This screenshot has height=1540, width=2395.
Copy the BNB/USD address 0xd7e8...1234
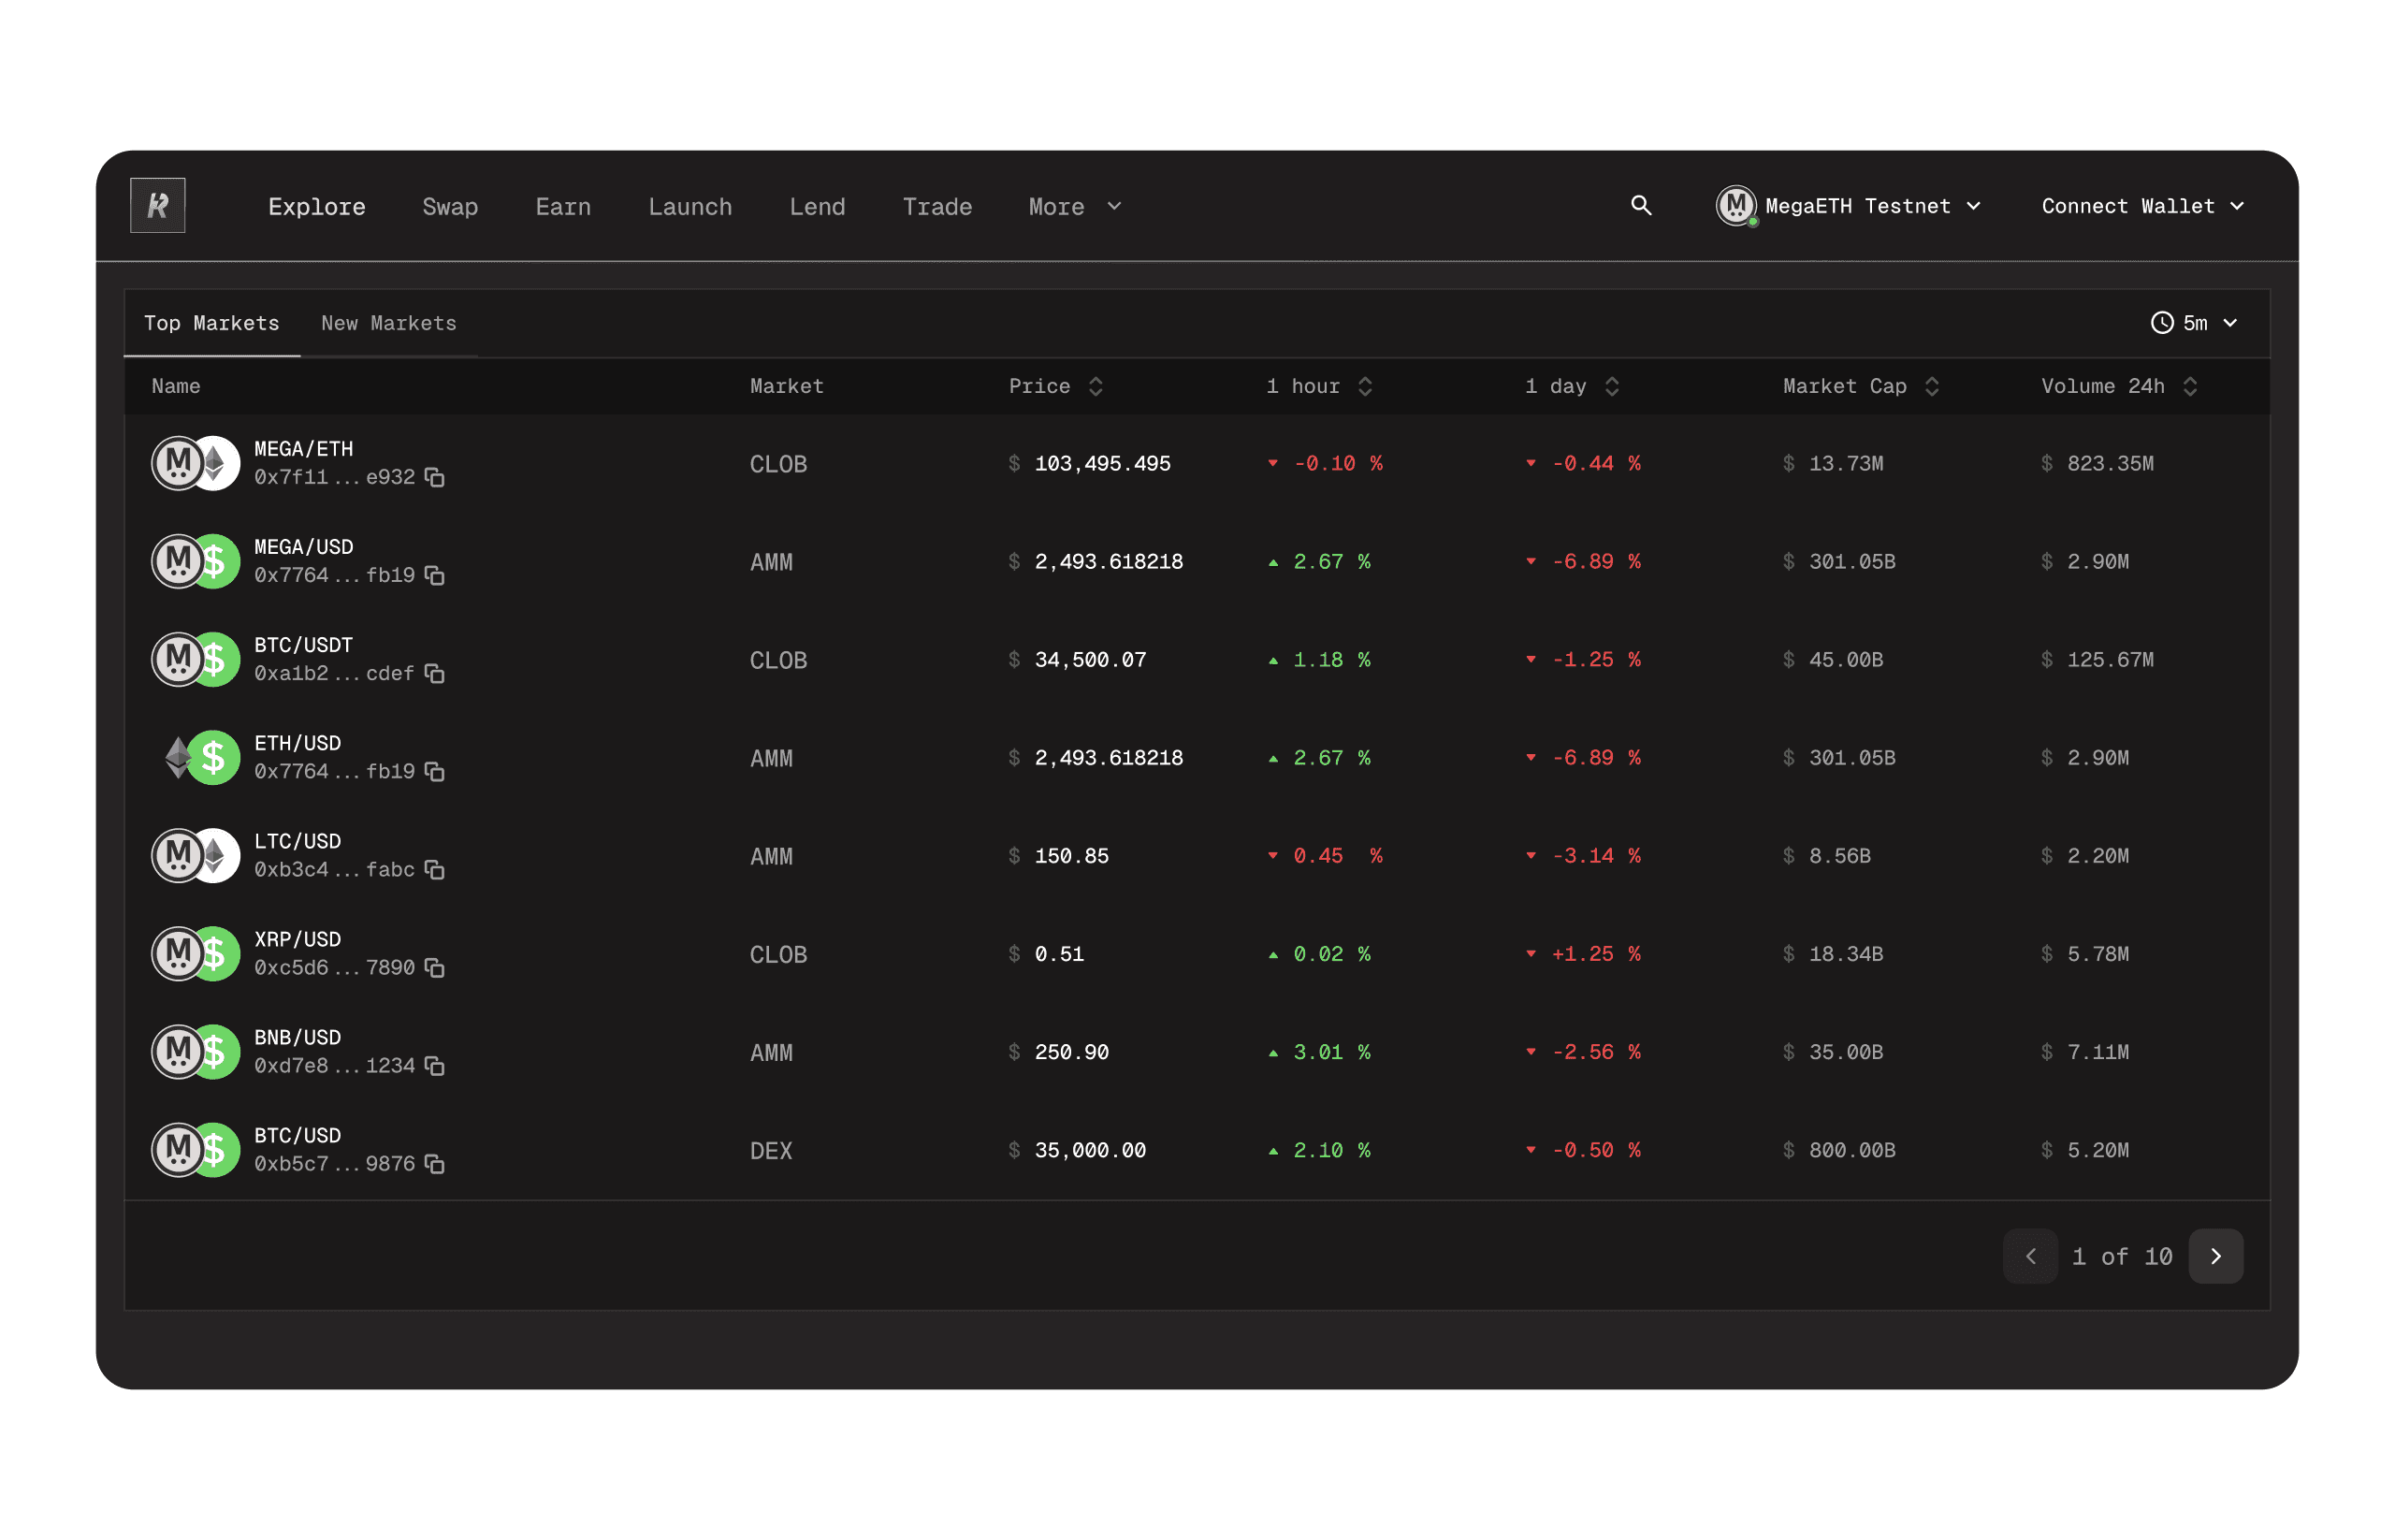(x=434, y=1065)
